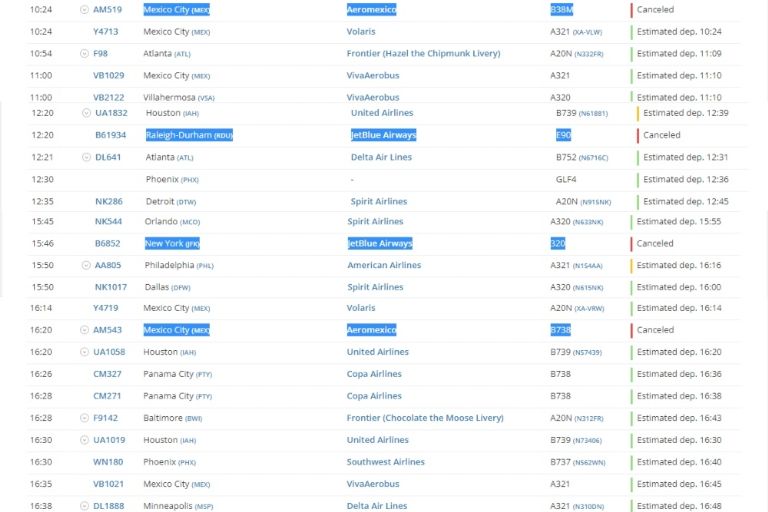Expand the F9142 Baltimore row chevron
The width and height of the screenshot is (768, 512).
(x=84, y=418)
